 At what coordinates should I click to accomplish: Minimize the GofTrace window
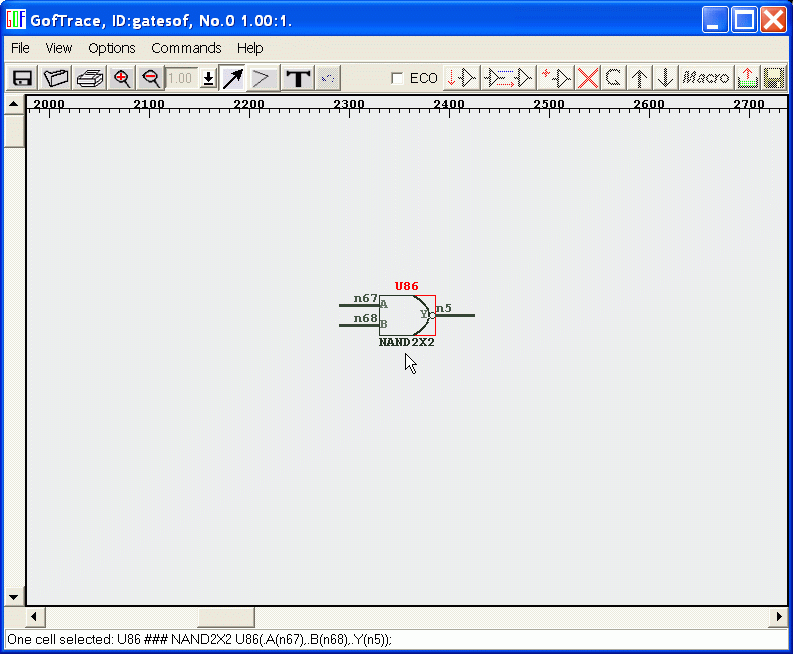715,20
